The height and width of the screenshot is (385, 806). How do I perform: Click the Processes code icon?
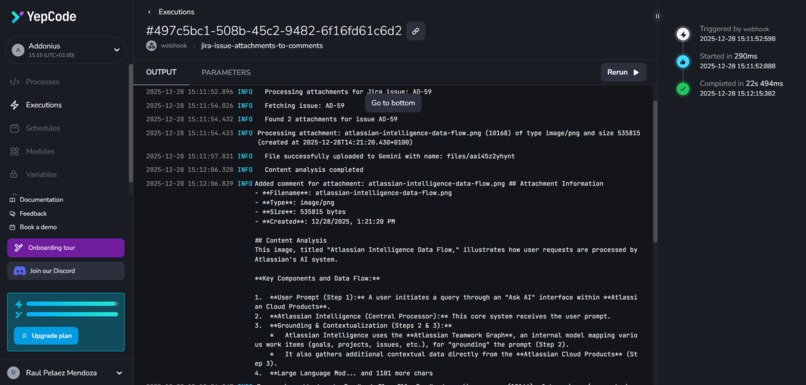14,82
